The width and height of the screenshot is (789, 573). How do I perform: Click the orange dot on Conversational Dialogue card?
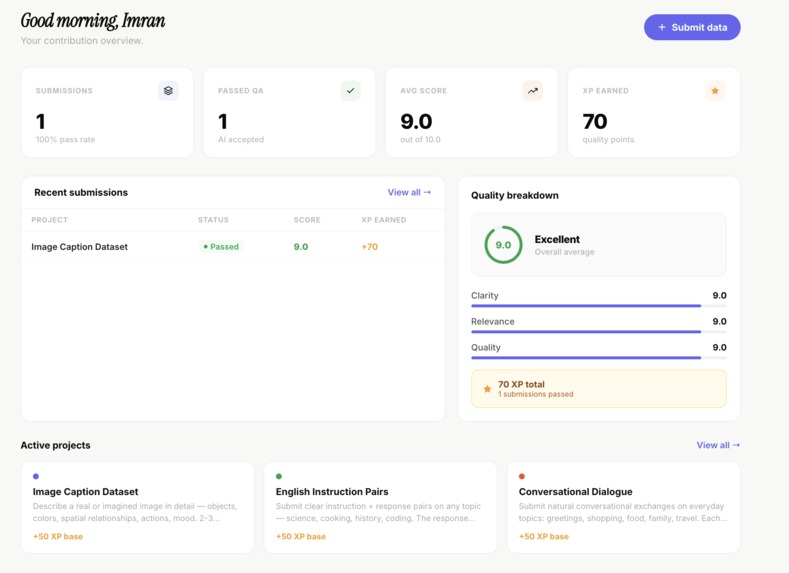[522, 476]
